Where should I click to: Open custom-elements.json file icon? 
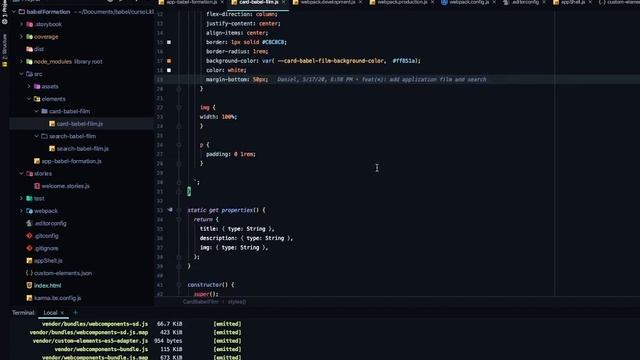[x=29, y=273]
